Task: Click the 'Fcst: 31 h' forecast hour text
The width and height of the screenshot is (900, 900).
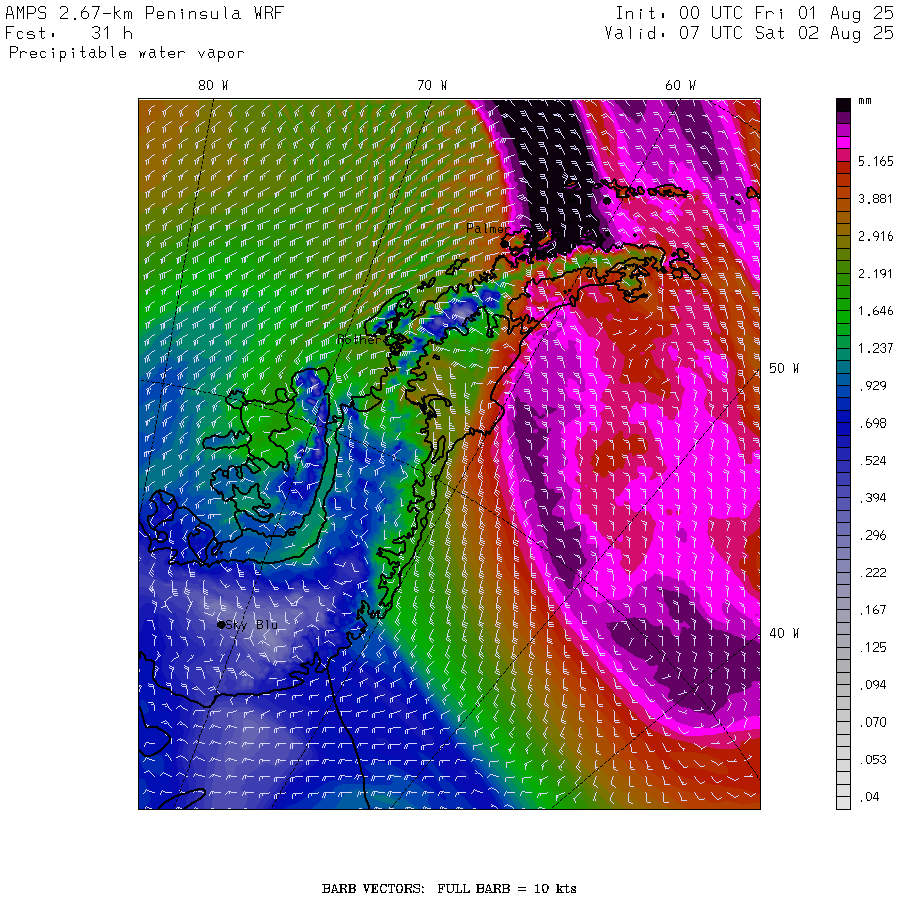Action: click(69, 33)
